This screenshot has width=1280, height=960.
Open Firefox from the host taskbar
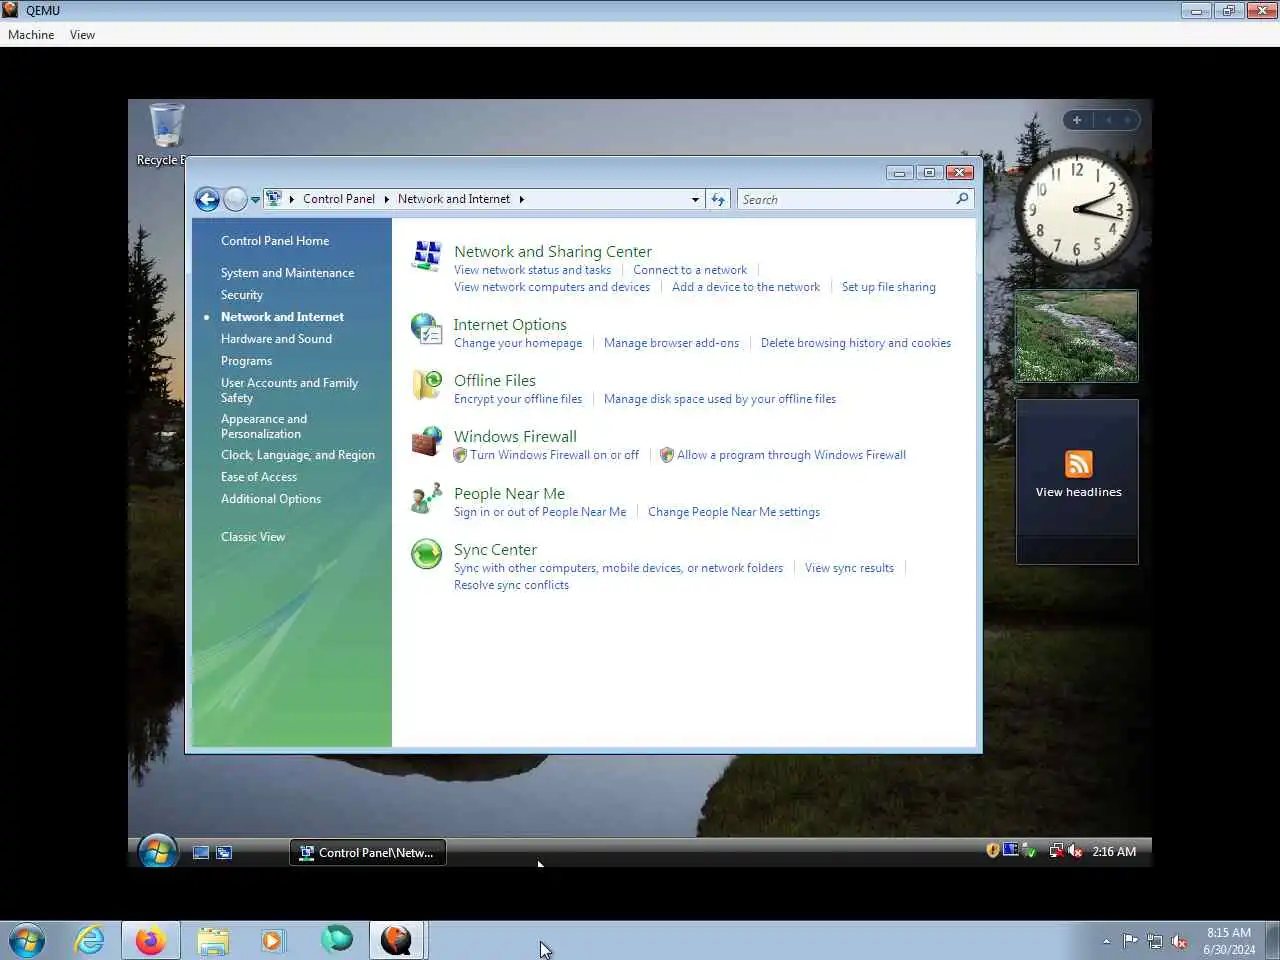click(x=151, y=941)
